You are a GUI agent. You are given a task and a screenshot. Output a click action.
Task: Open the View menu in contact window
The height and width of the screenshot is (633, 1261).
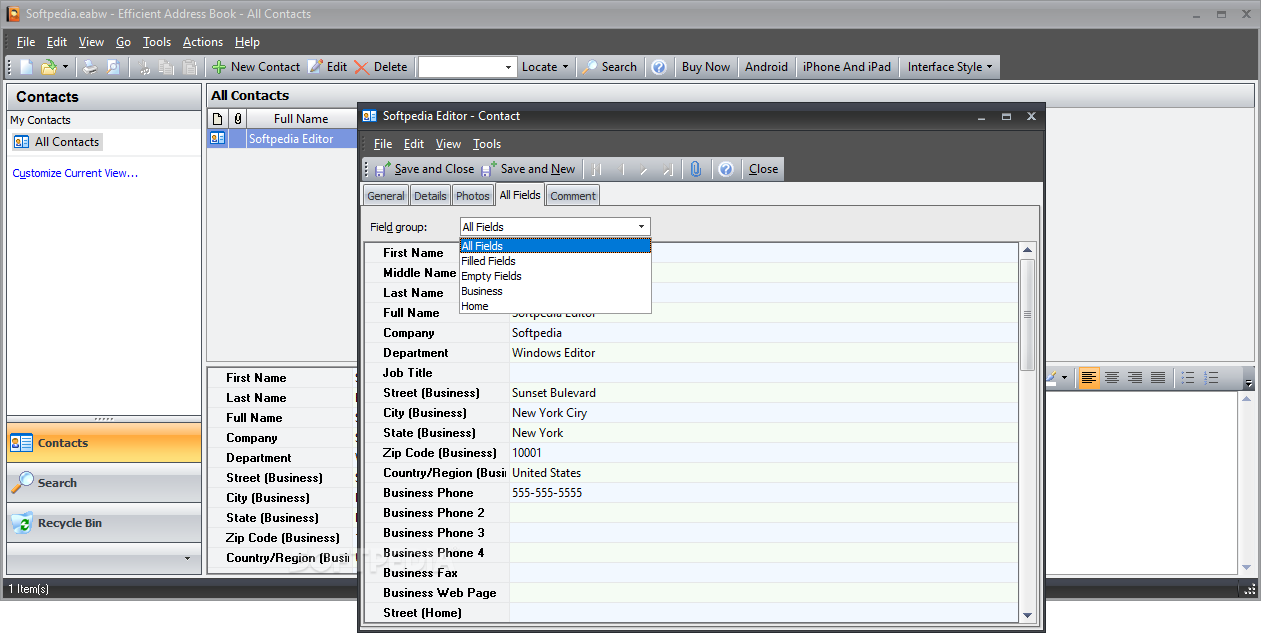pos(449,144)
